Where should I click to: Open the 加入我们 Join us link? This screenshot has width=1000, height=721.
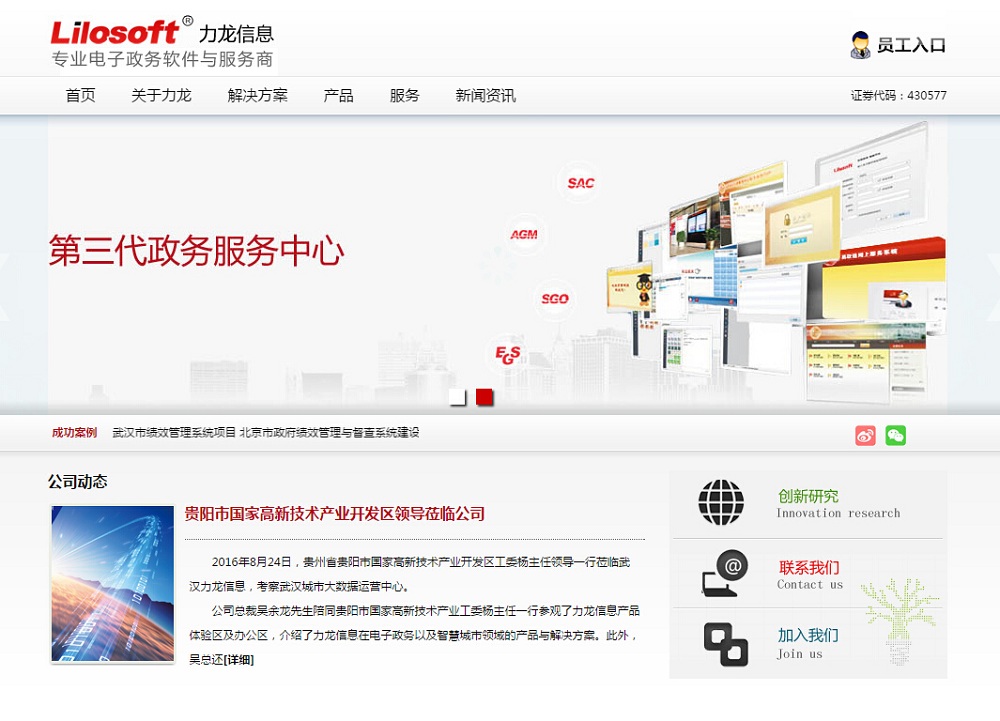pyautogui.click(x=807, y=644)
